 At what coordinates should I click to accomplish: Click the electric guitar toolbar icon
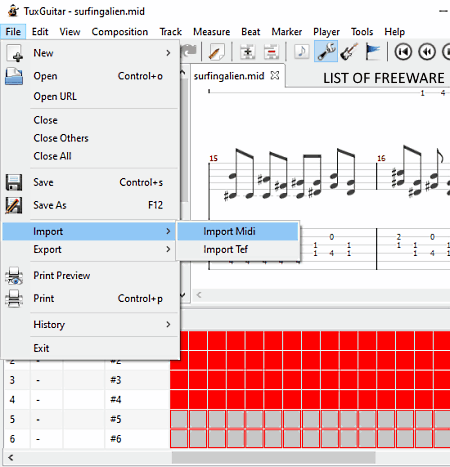coord(349,52)
